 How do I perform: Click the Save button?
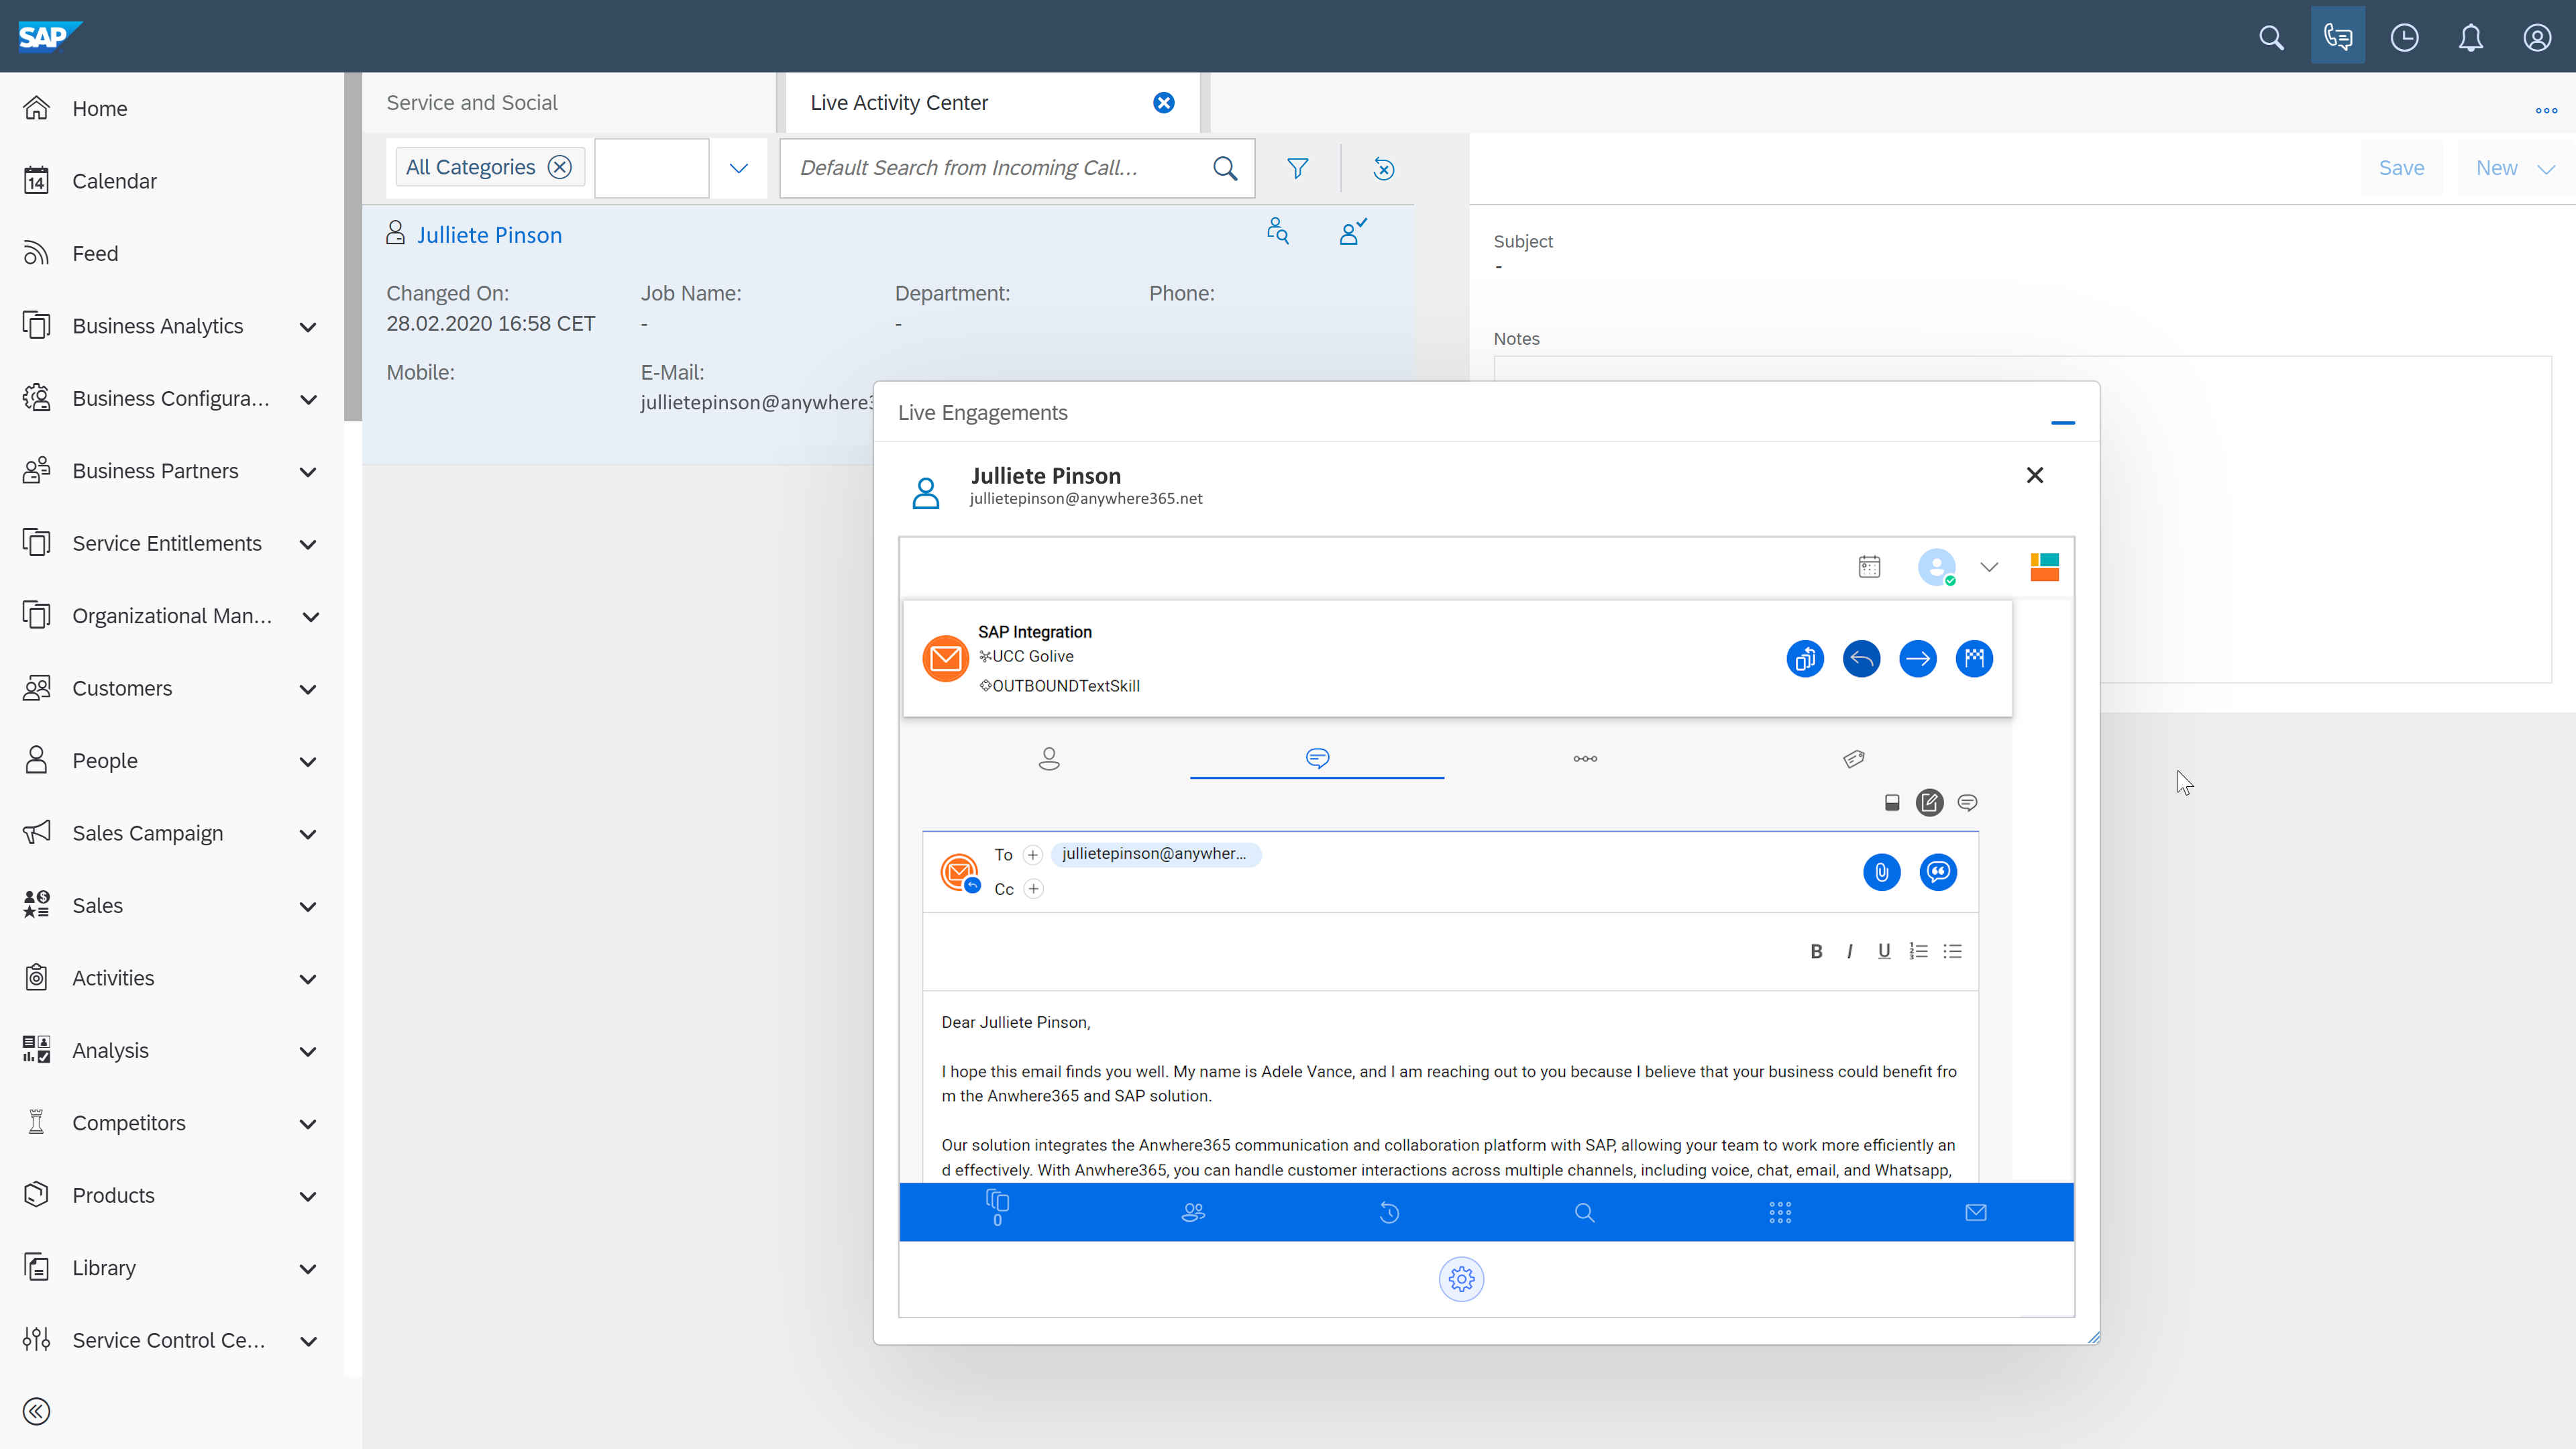pos(2401,168)
